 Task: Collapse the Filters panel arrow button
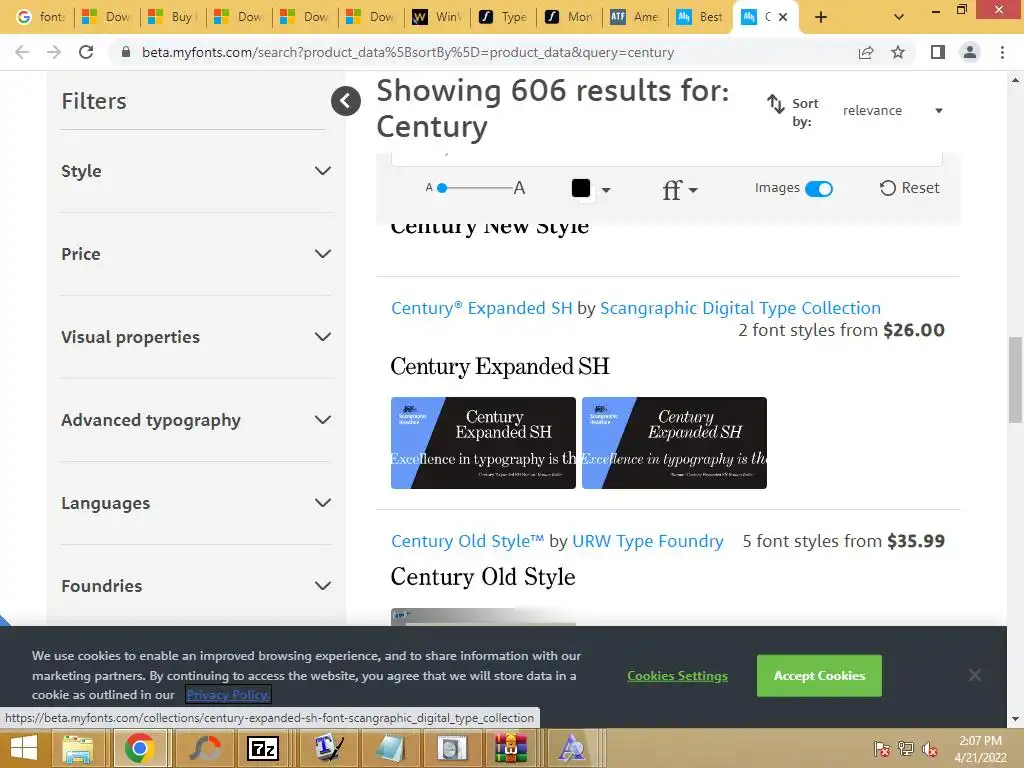coord(345,101)
